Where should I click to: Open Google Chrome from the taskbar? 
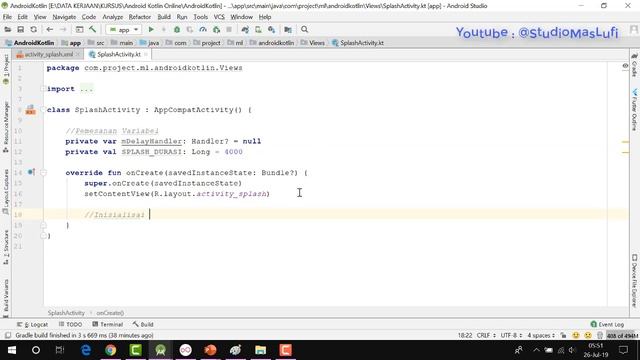tap(110, 350)
